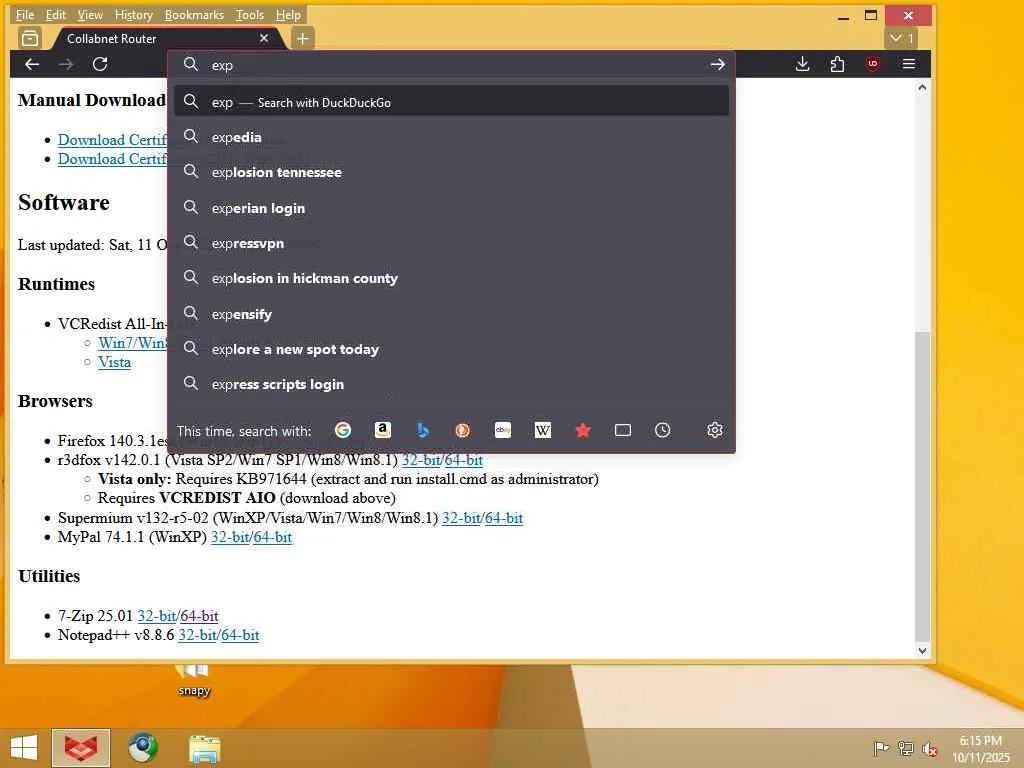
Task: Open search settings gear in urlbar panel
Action: (714, 430)
